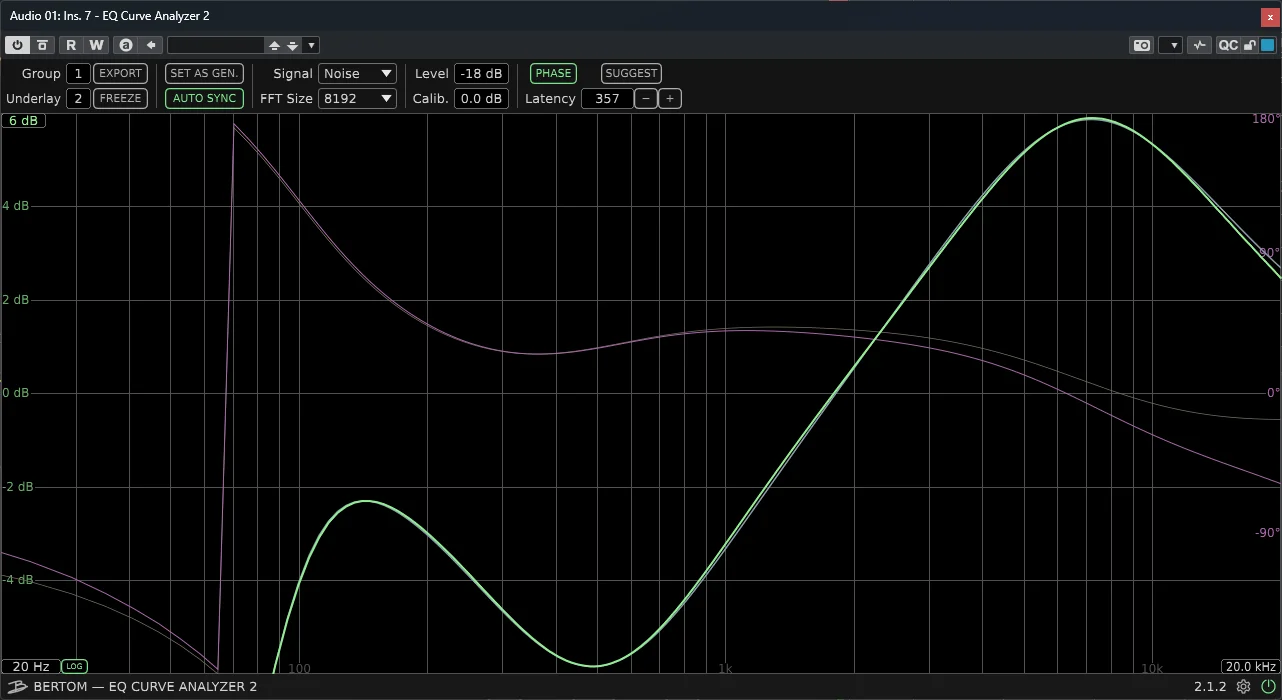
Task: Open the Signal type dropdown
Action: (357, 73)
